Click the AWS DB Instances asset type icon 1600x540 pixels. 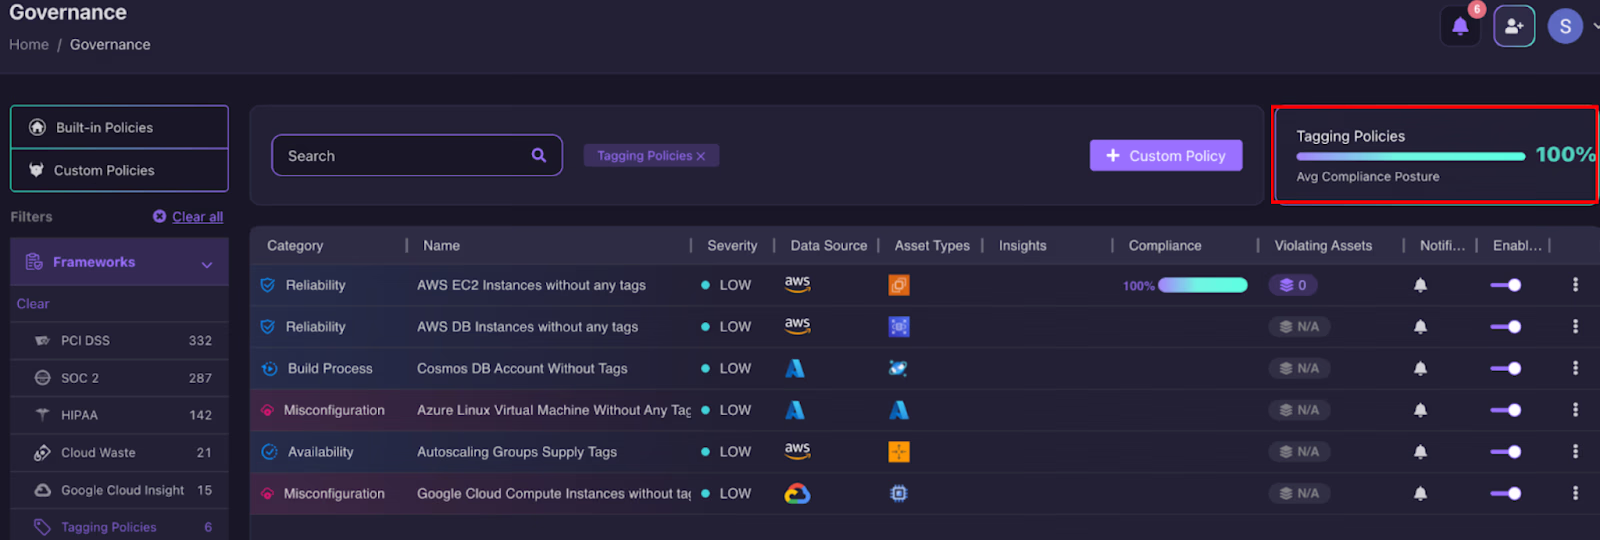tap(899, 327)
